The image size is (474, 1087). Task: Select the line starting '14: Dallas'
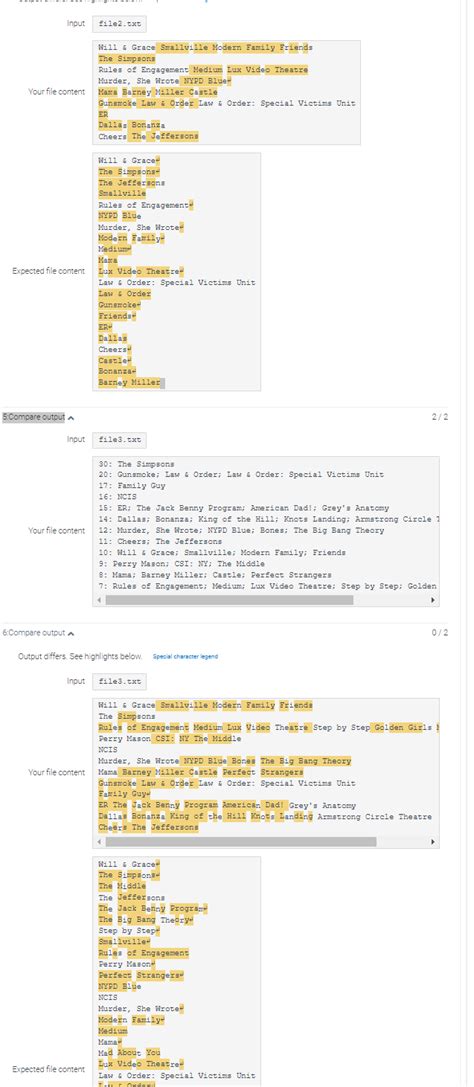[x=268, y=519]
